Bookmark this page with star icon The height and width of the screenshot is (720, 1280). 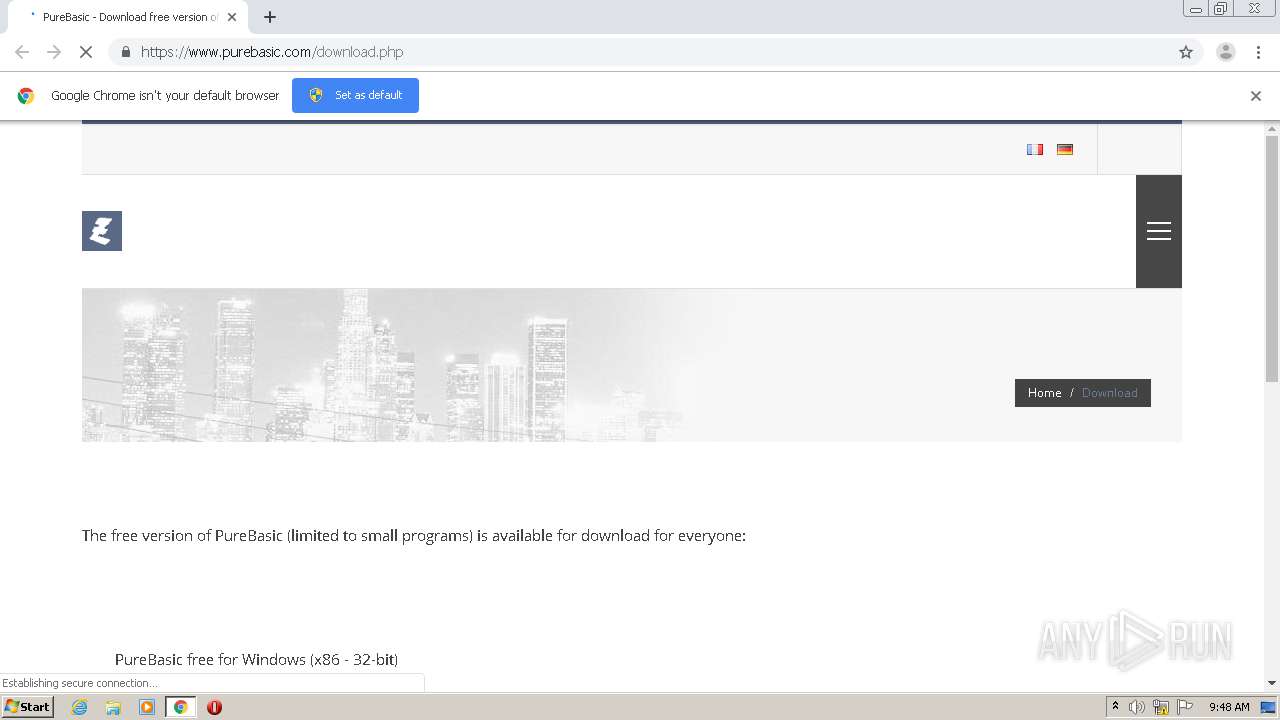(1186, 52)
